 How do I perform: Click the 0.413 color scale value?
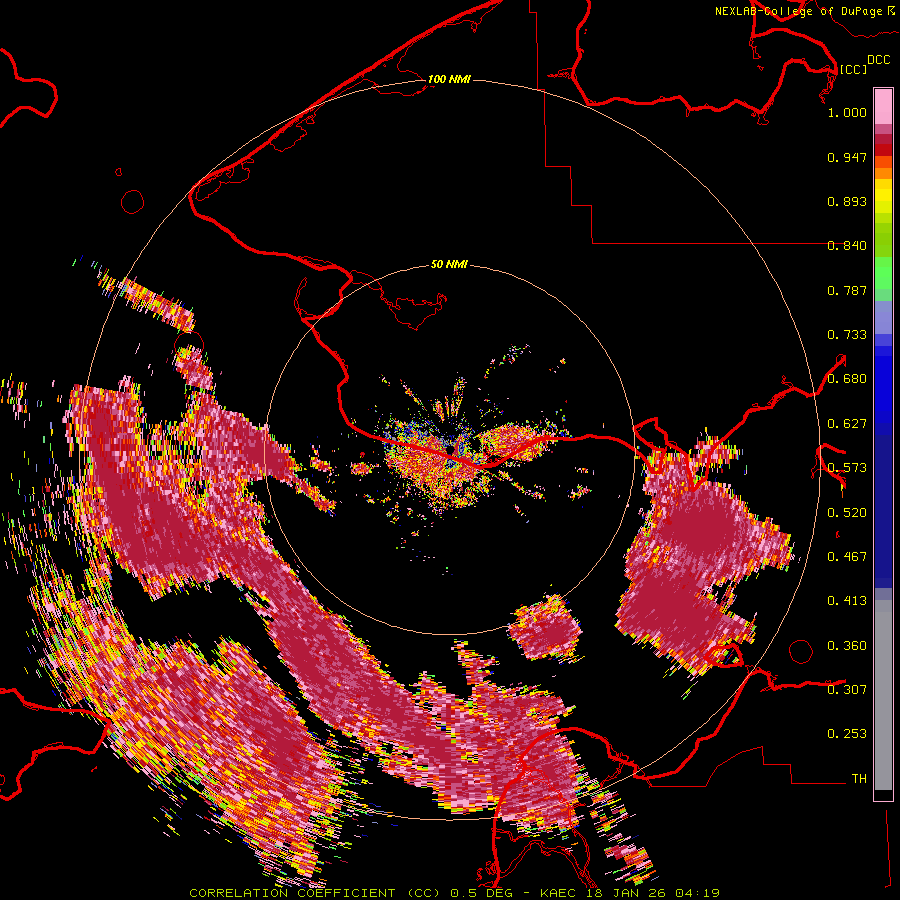(x=847, y=601)
